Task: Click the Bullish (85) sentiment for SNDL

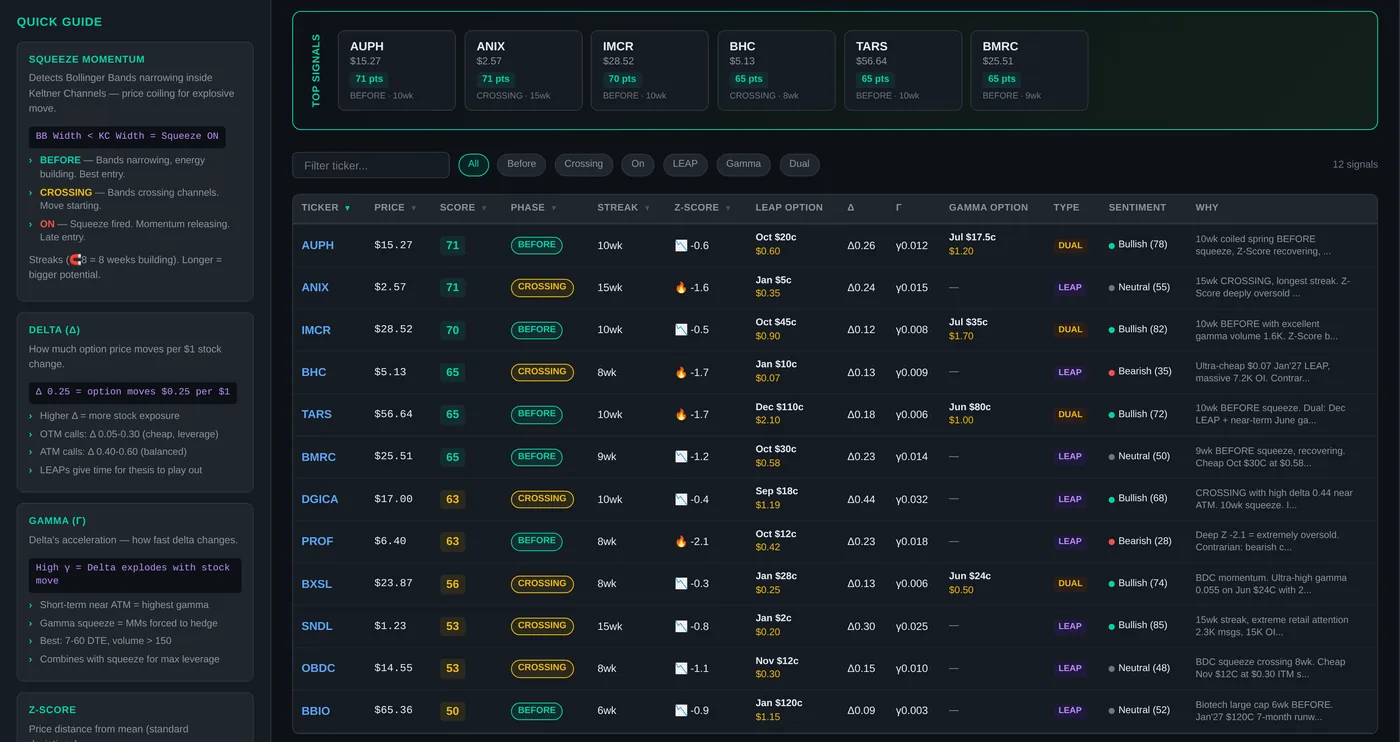Action: 1138,626
